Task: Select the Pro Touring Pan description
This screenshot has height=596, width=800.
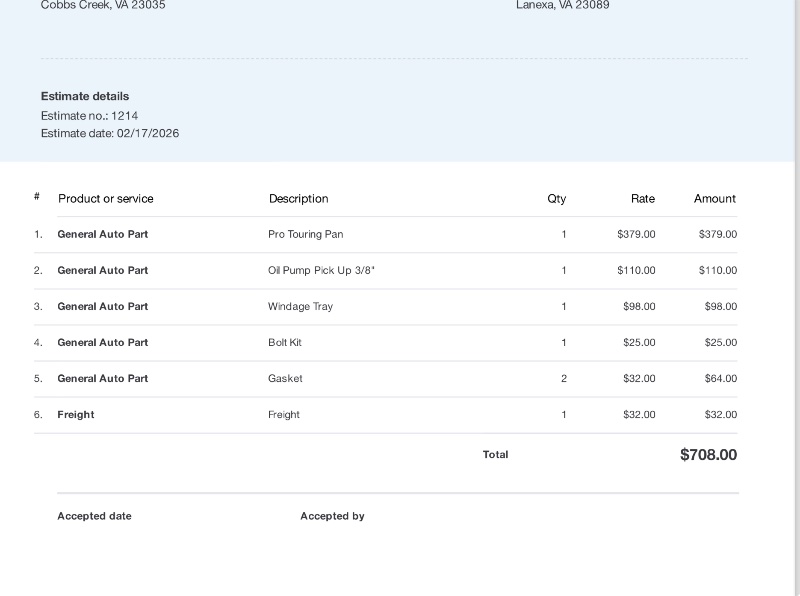Action: pyautogui.click(x=305, y=234)
